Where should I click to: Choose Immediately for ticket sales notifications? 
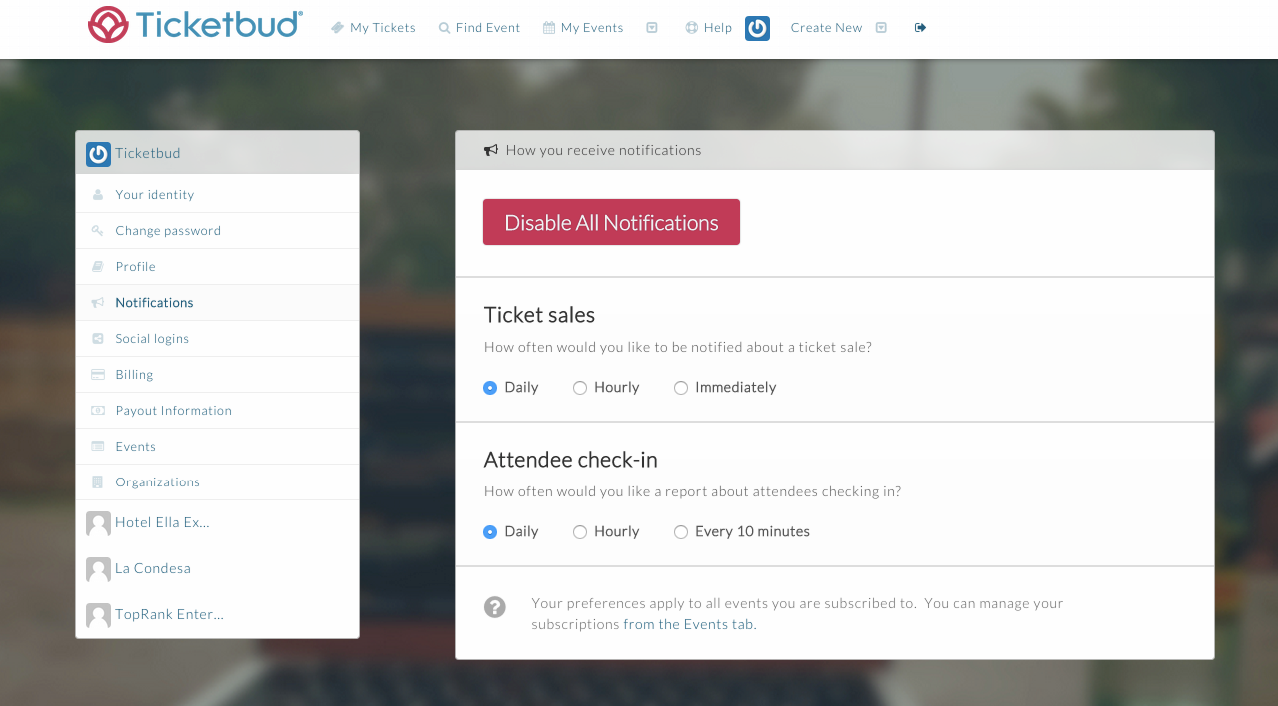click(681, 388)
